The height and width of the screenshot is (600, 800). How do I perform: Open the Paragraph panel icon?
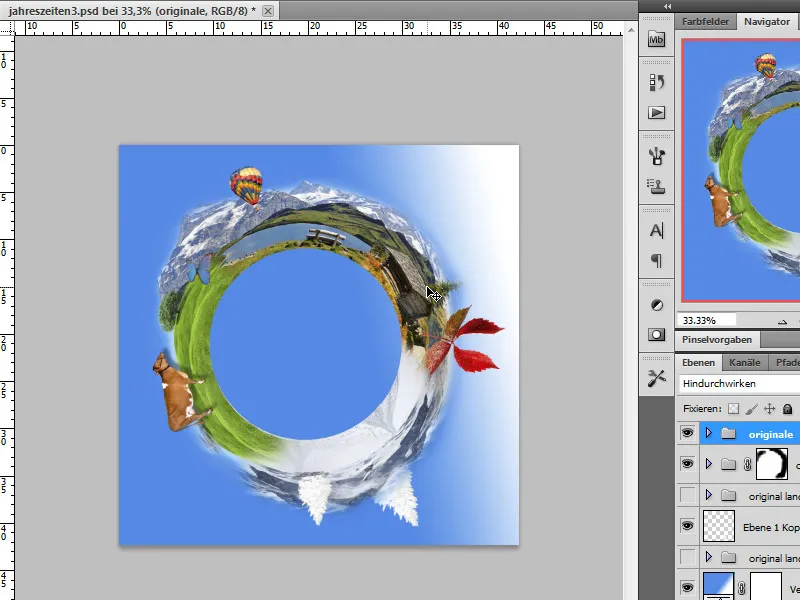[x=657, y=261]
